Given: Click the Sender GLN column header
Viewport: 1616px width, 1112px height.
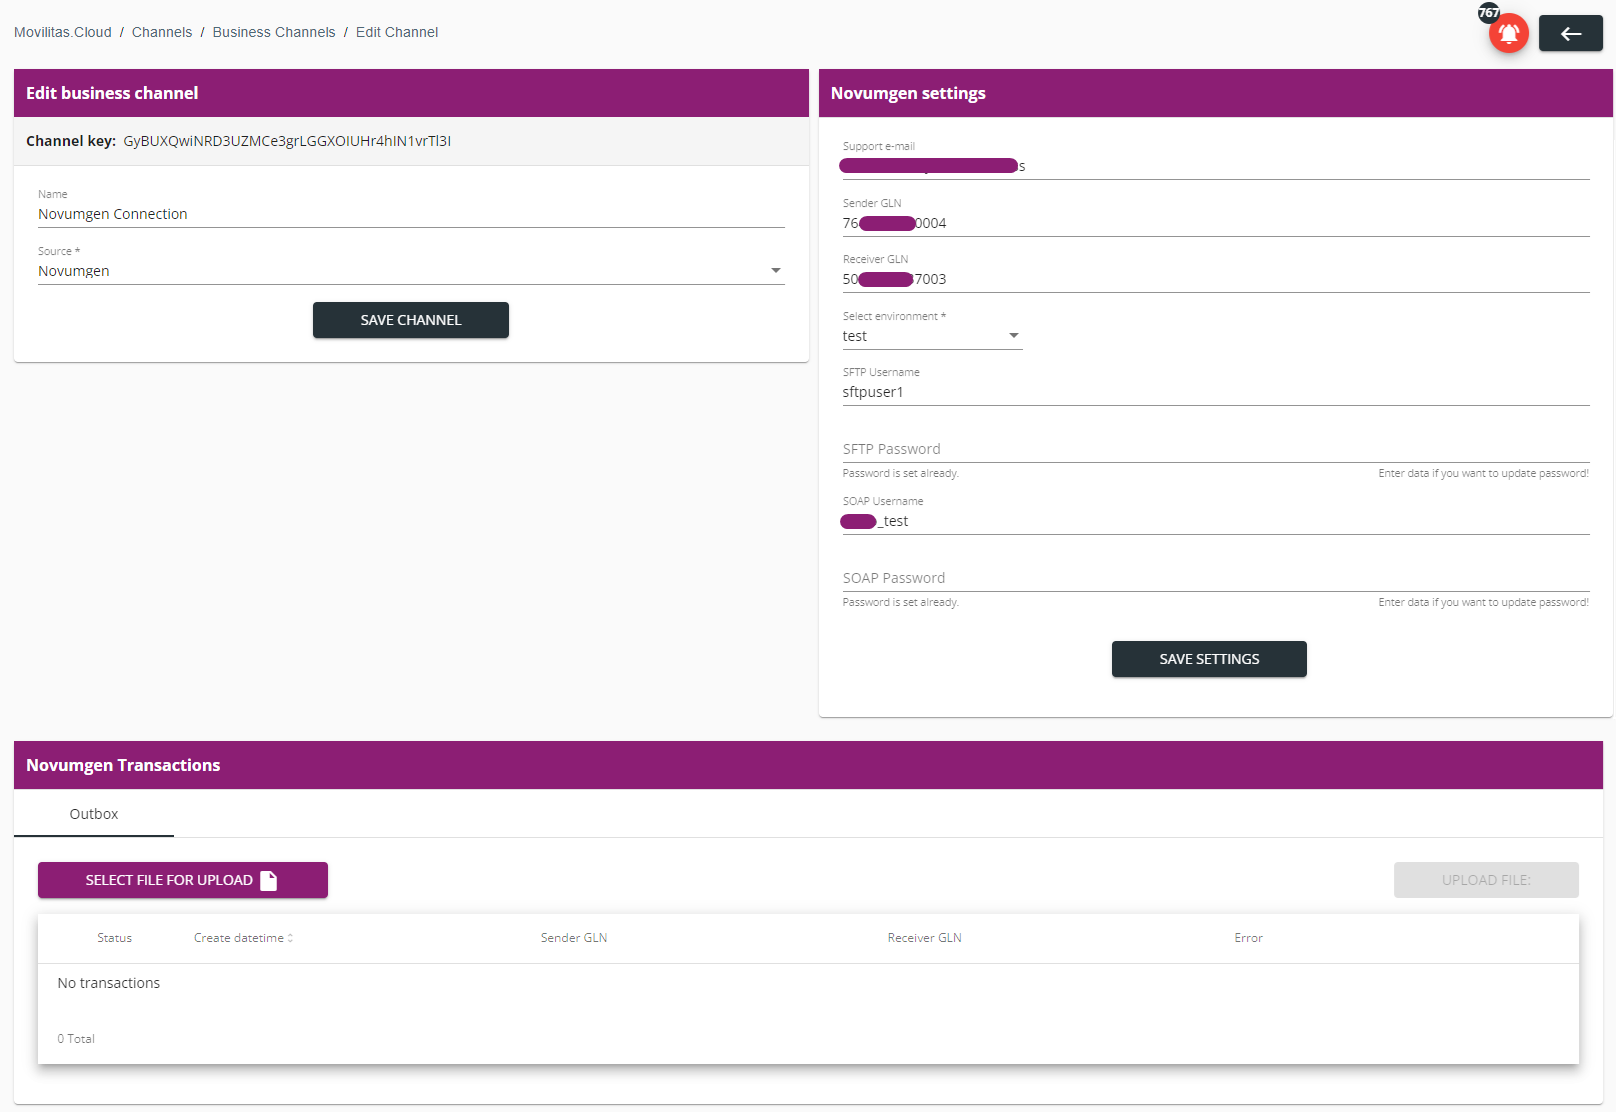Looking at the screenshot, I should pos(574,938).
